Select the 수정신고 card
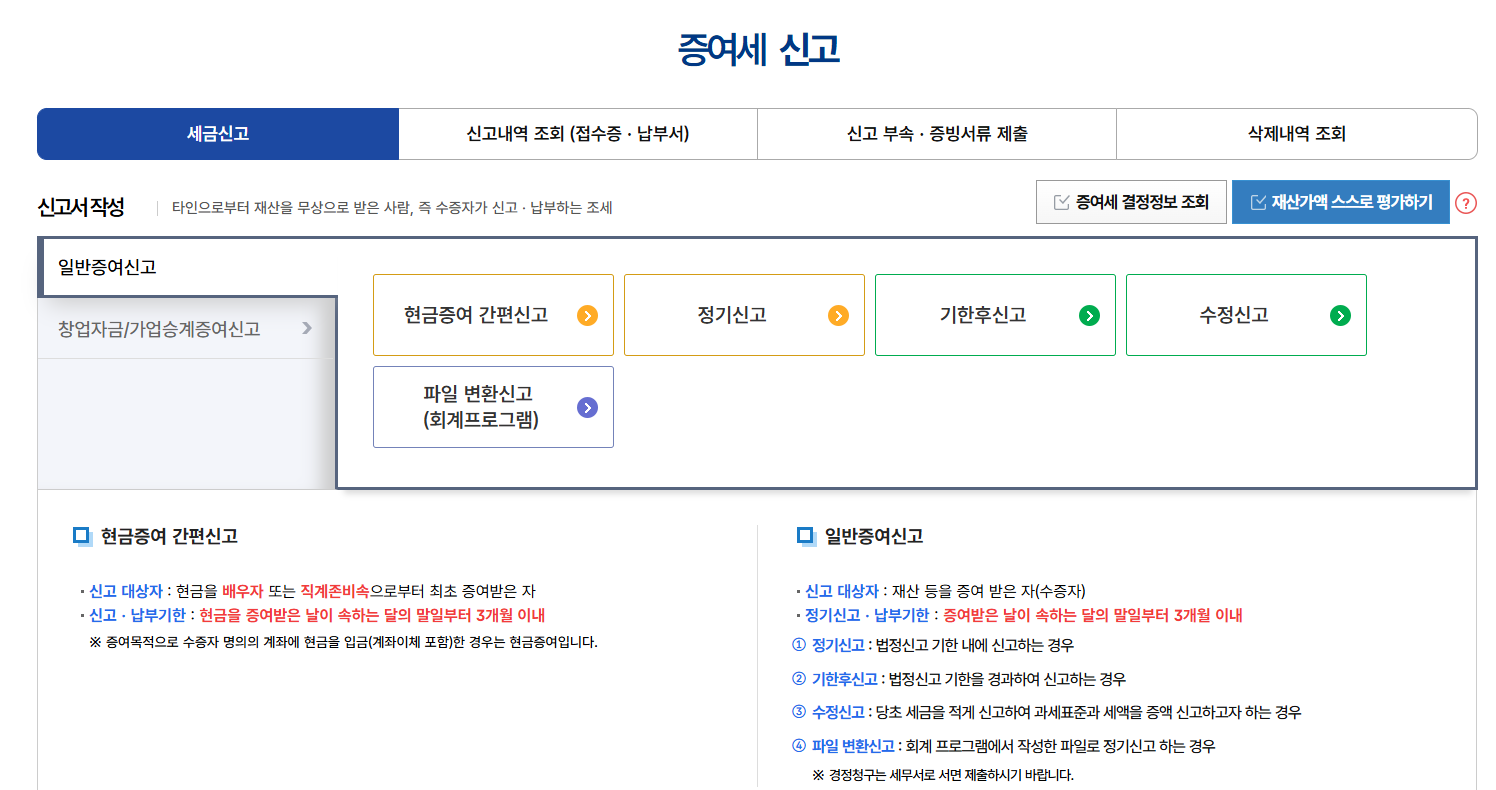Image resolution: width=1496 pixels, height=790 pixels. point(1246,315)
